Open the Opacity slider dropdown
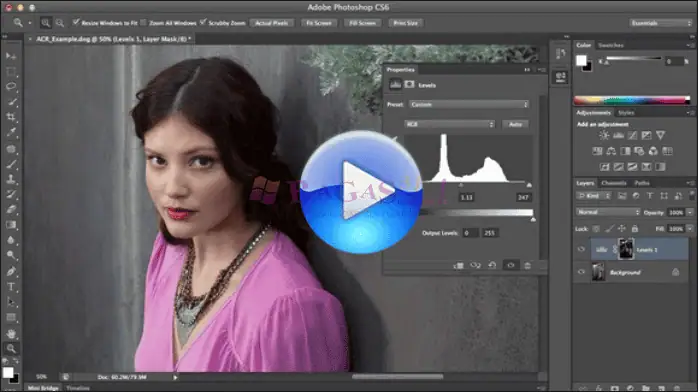The image size is (698, 392). tap(690, 213)
